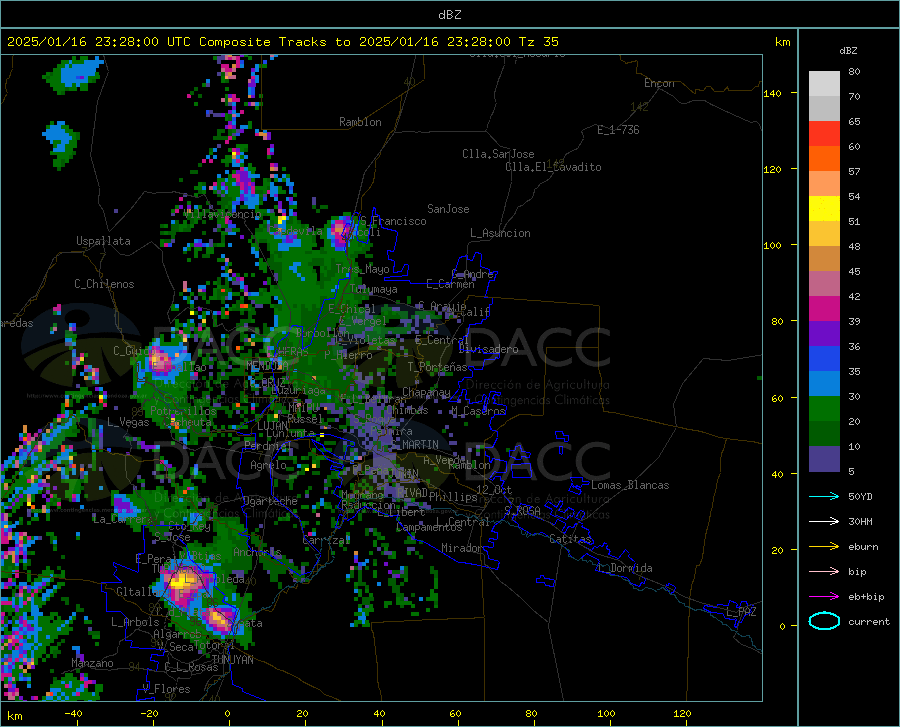Pick the dark orange swatch between 60 and 57

tap(824, 159)
